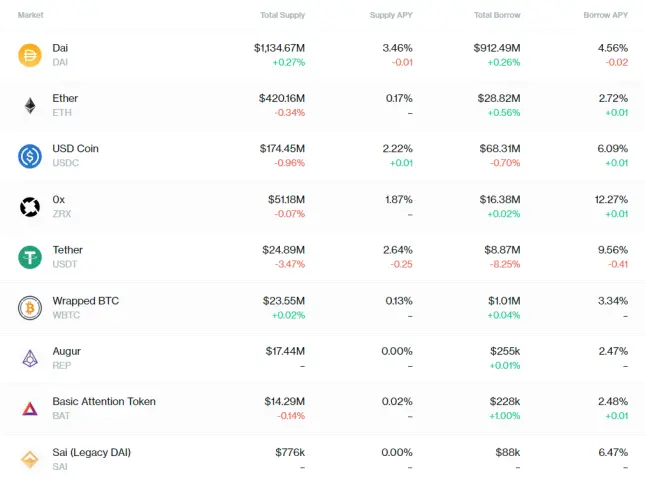Viewport: 645px width, 479px height.
Task: Click the $88k total borrow value
Action: (x=508, y=452)
